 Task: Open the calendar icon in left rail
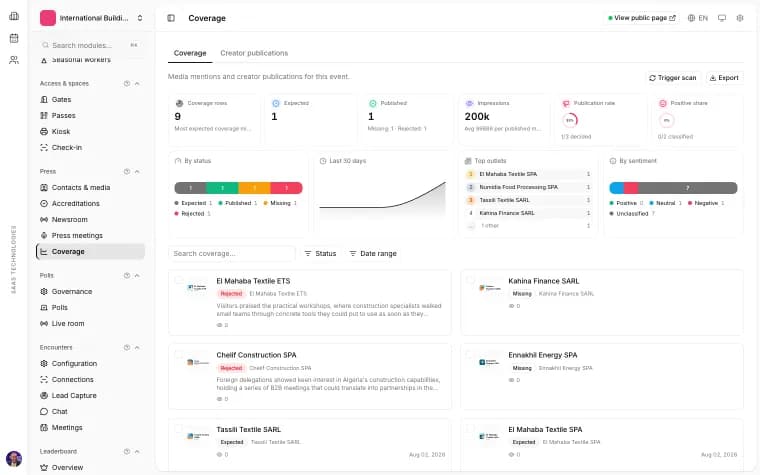[14, 38]
